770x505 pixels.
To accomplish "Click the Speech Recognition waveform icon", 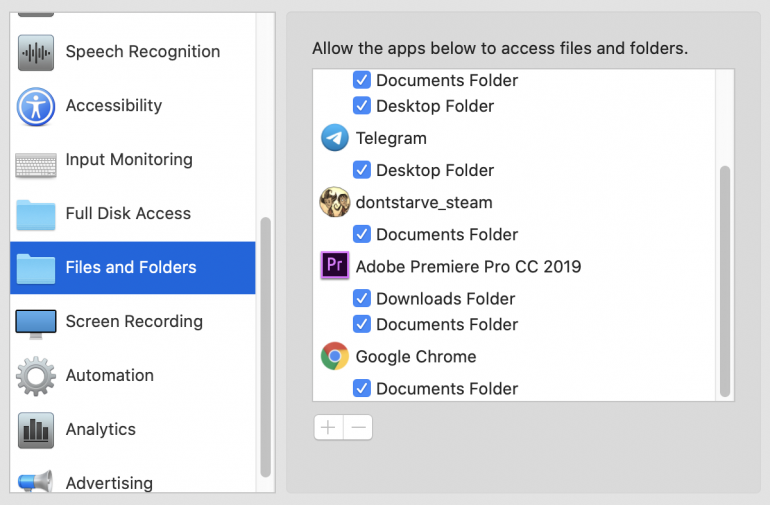I will pyautogui.click(x=36, y=52).
